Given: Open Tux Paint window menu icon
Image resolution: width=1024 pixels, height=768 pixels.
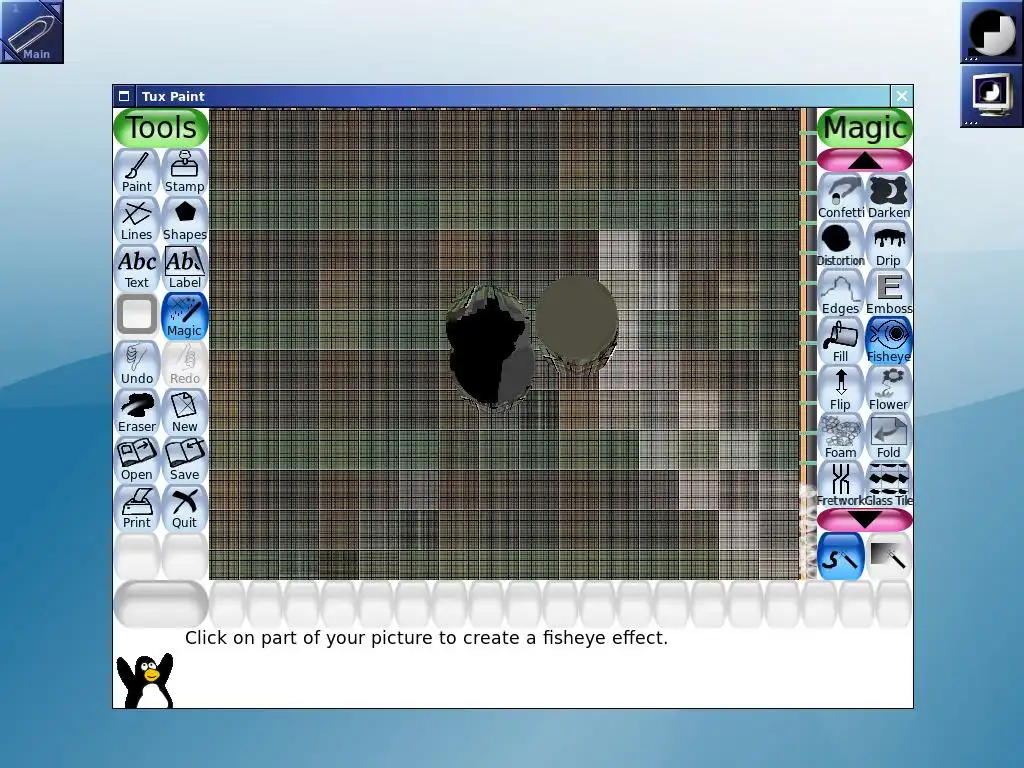Looking at the screenshot, I should click(x=124, y=97).
